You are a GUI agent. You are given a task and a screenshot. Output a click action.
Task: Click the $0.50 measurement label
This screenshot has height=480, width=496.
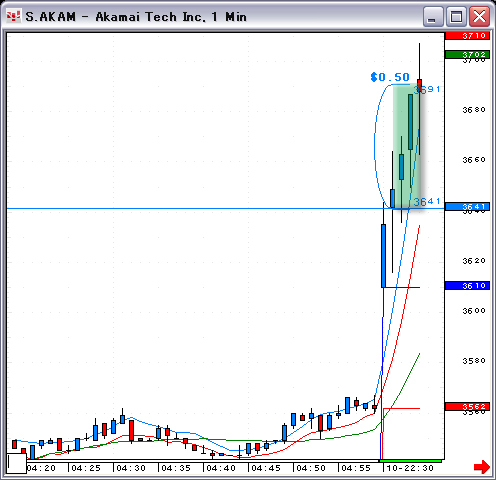[390, 77]
